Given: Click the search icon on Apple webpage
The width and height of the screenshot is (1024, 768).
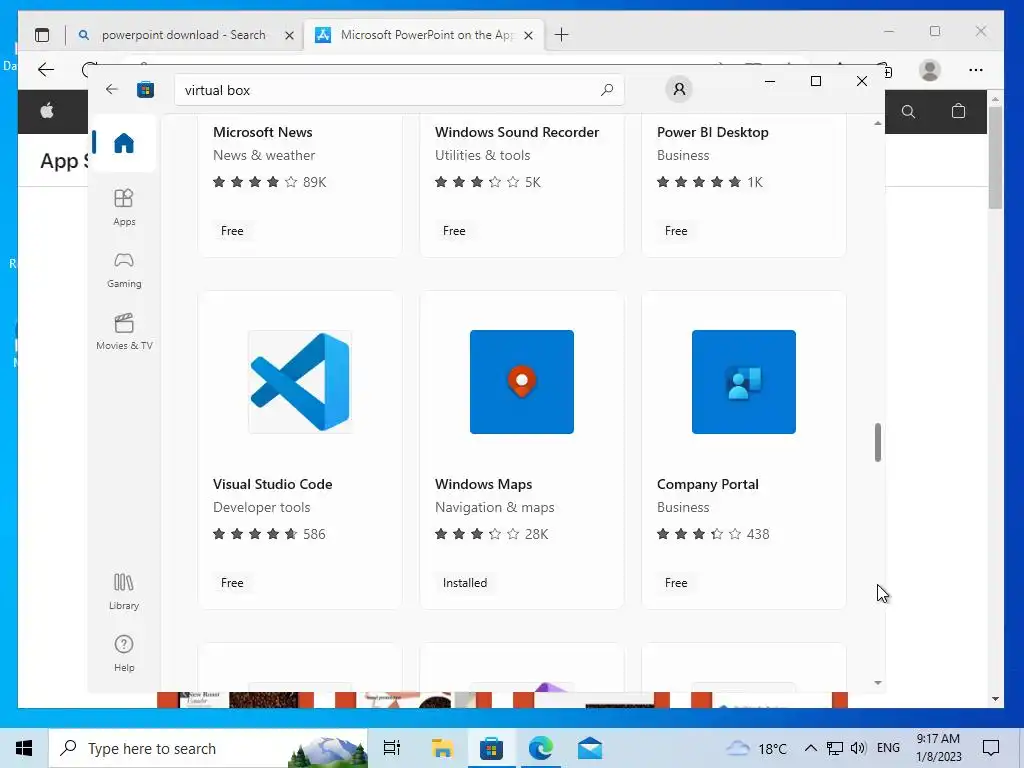Looking at the screenshot, I should point(908,112).
